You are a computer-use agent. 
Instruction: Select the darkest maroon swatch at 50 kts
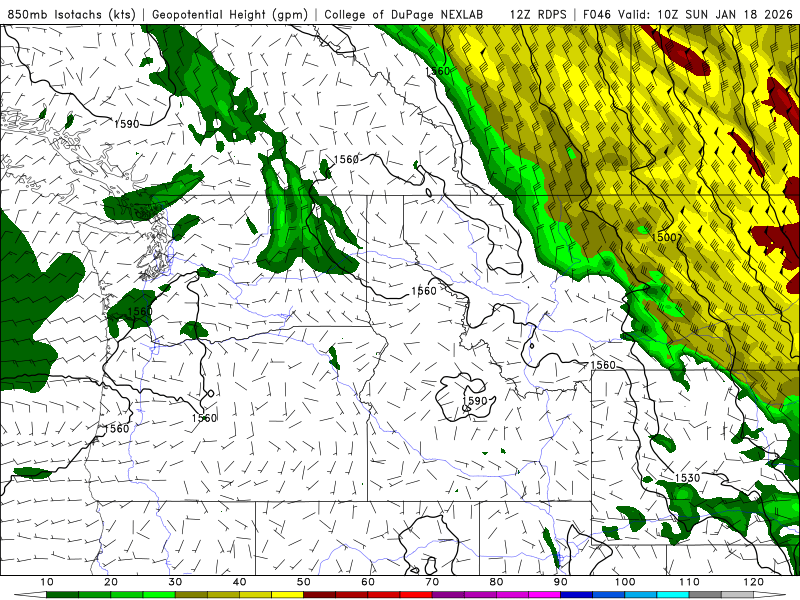click(319, 595)
